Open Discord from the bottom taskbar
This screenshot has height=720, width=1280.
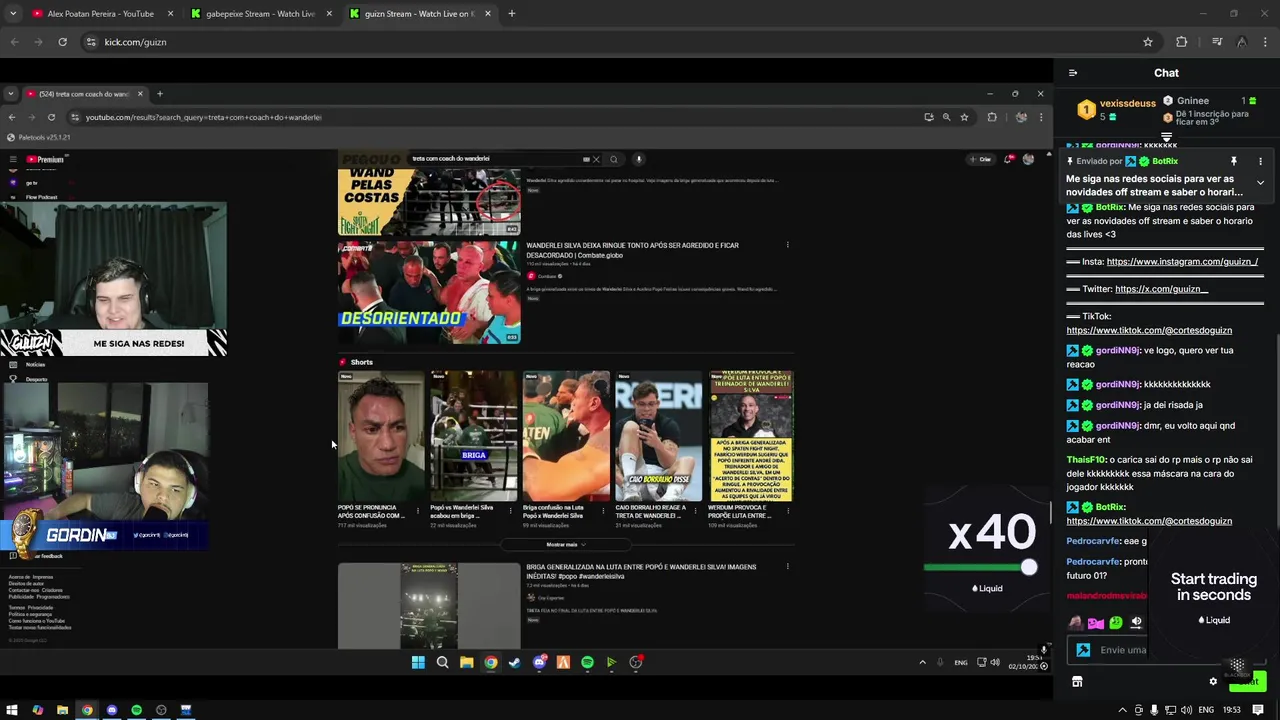tap(112, 710)
